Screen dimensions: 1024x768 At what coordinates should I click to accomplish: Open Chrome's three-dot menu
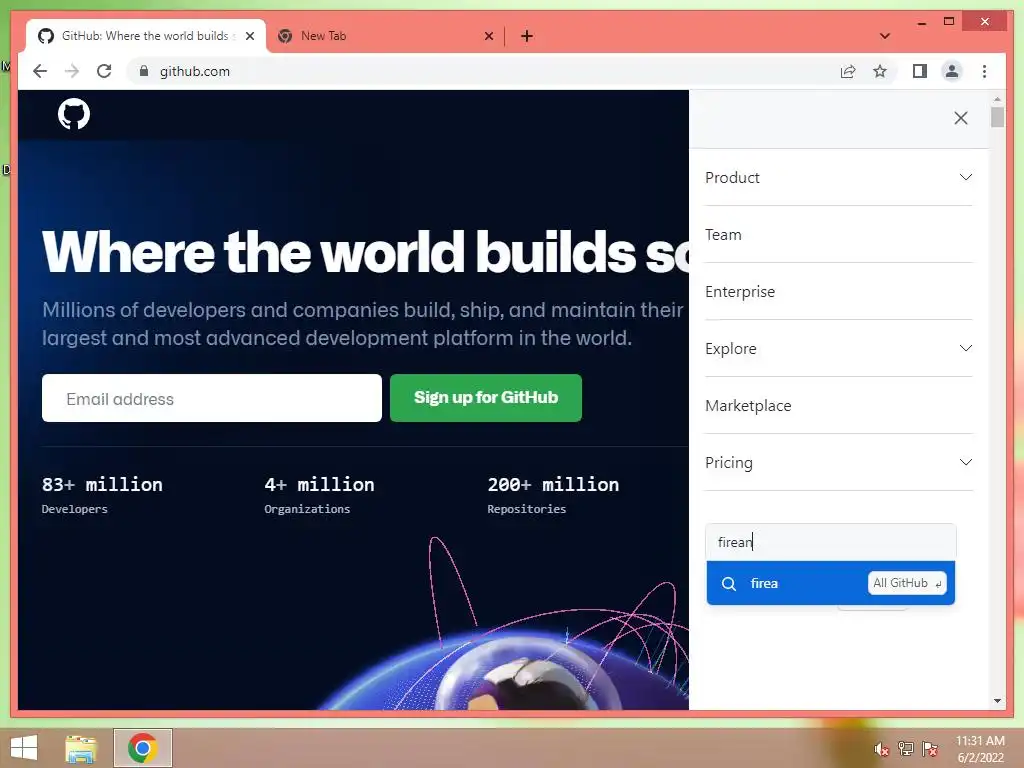(x=984, y=71)
